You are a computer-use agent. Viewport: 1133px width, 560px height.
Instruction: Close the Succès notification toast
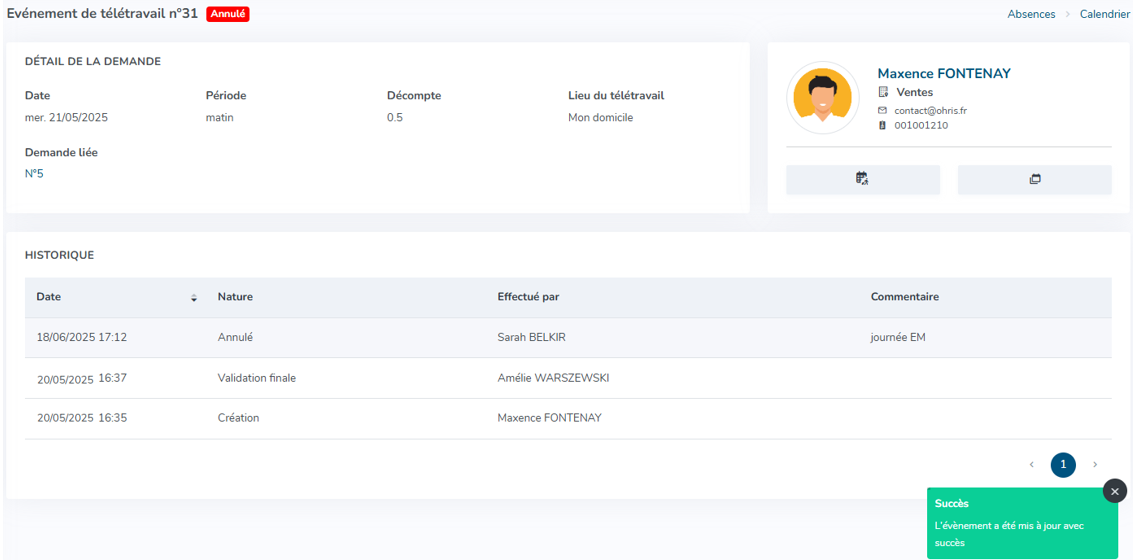pos(1114,491)
